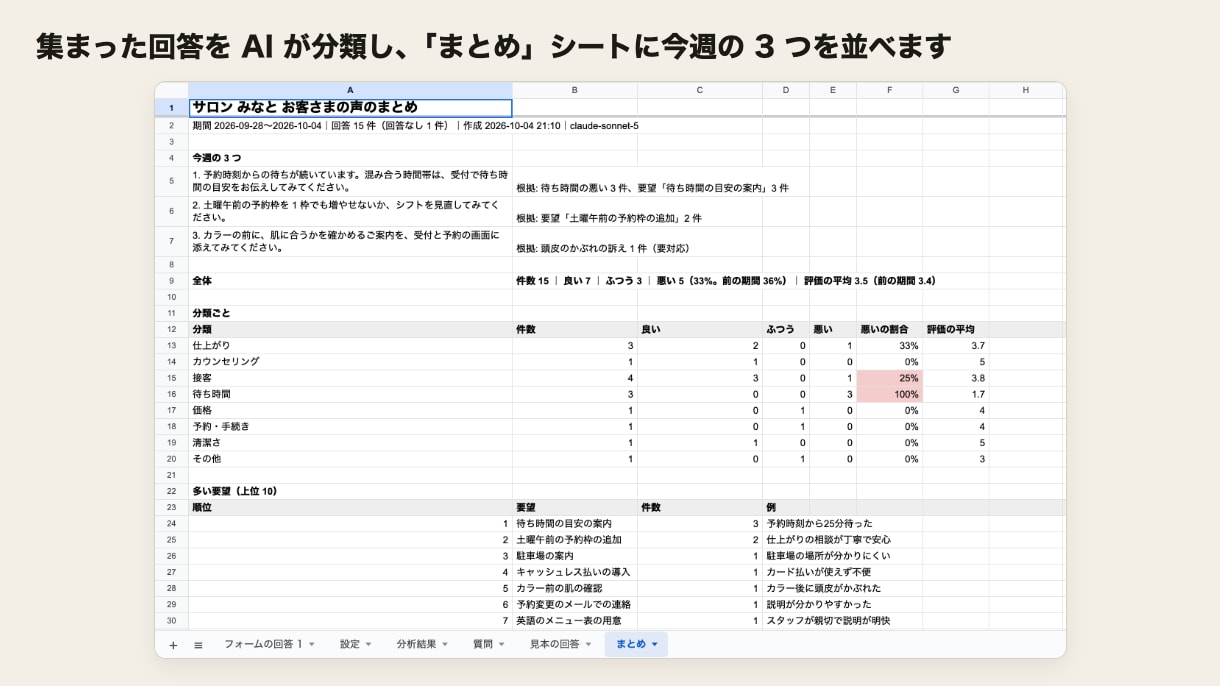This screenshot has width=1220, height=686.
Task: Select row 1 header
Action: 172,108
